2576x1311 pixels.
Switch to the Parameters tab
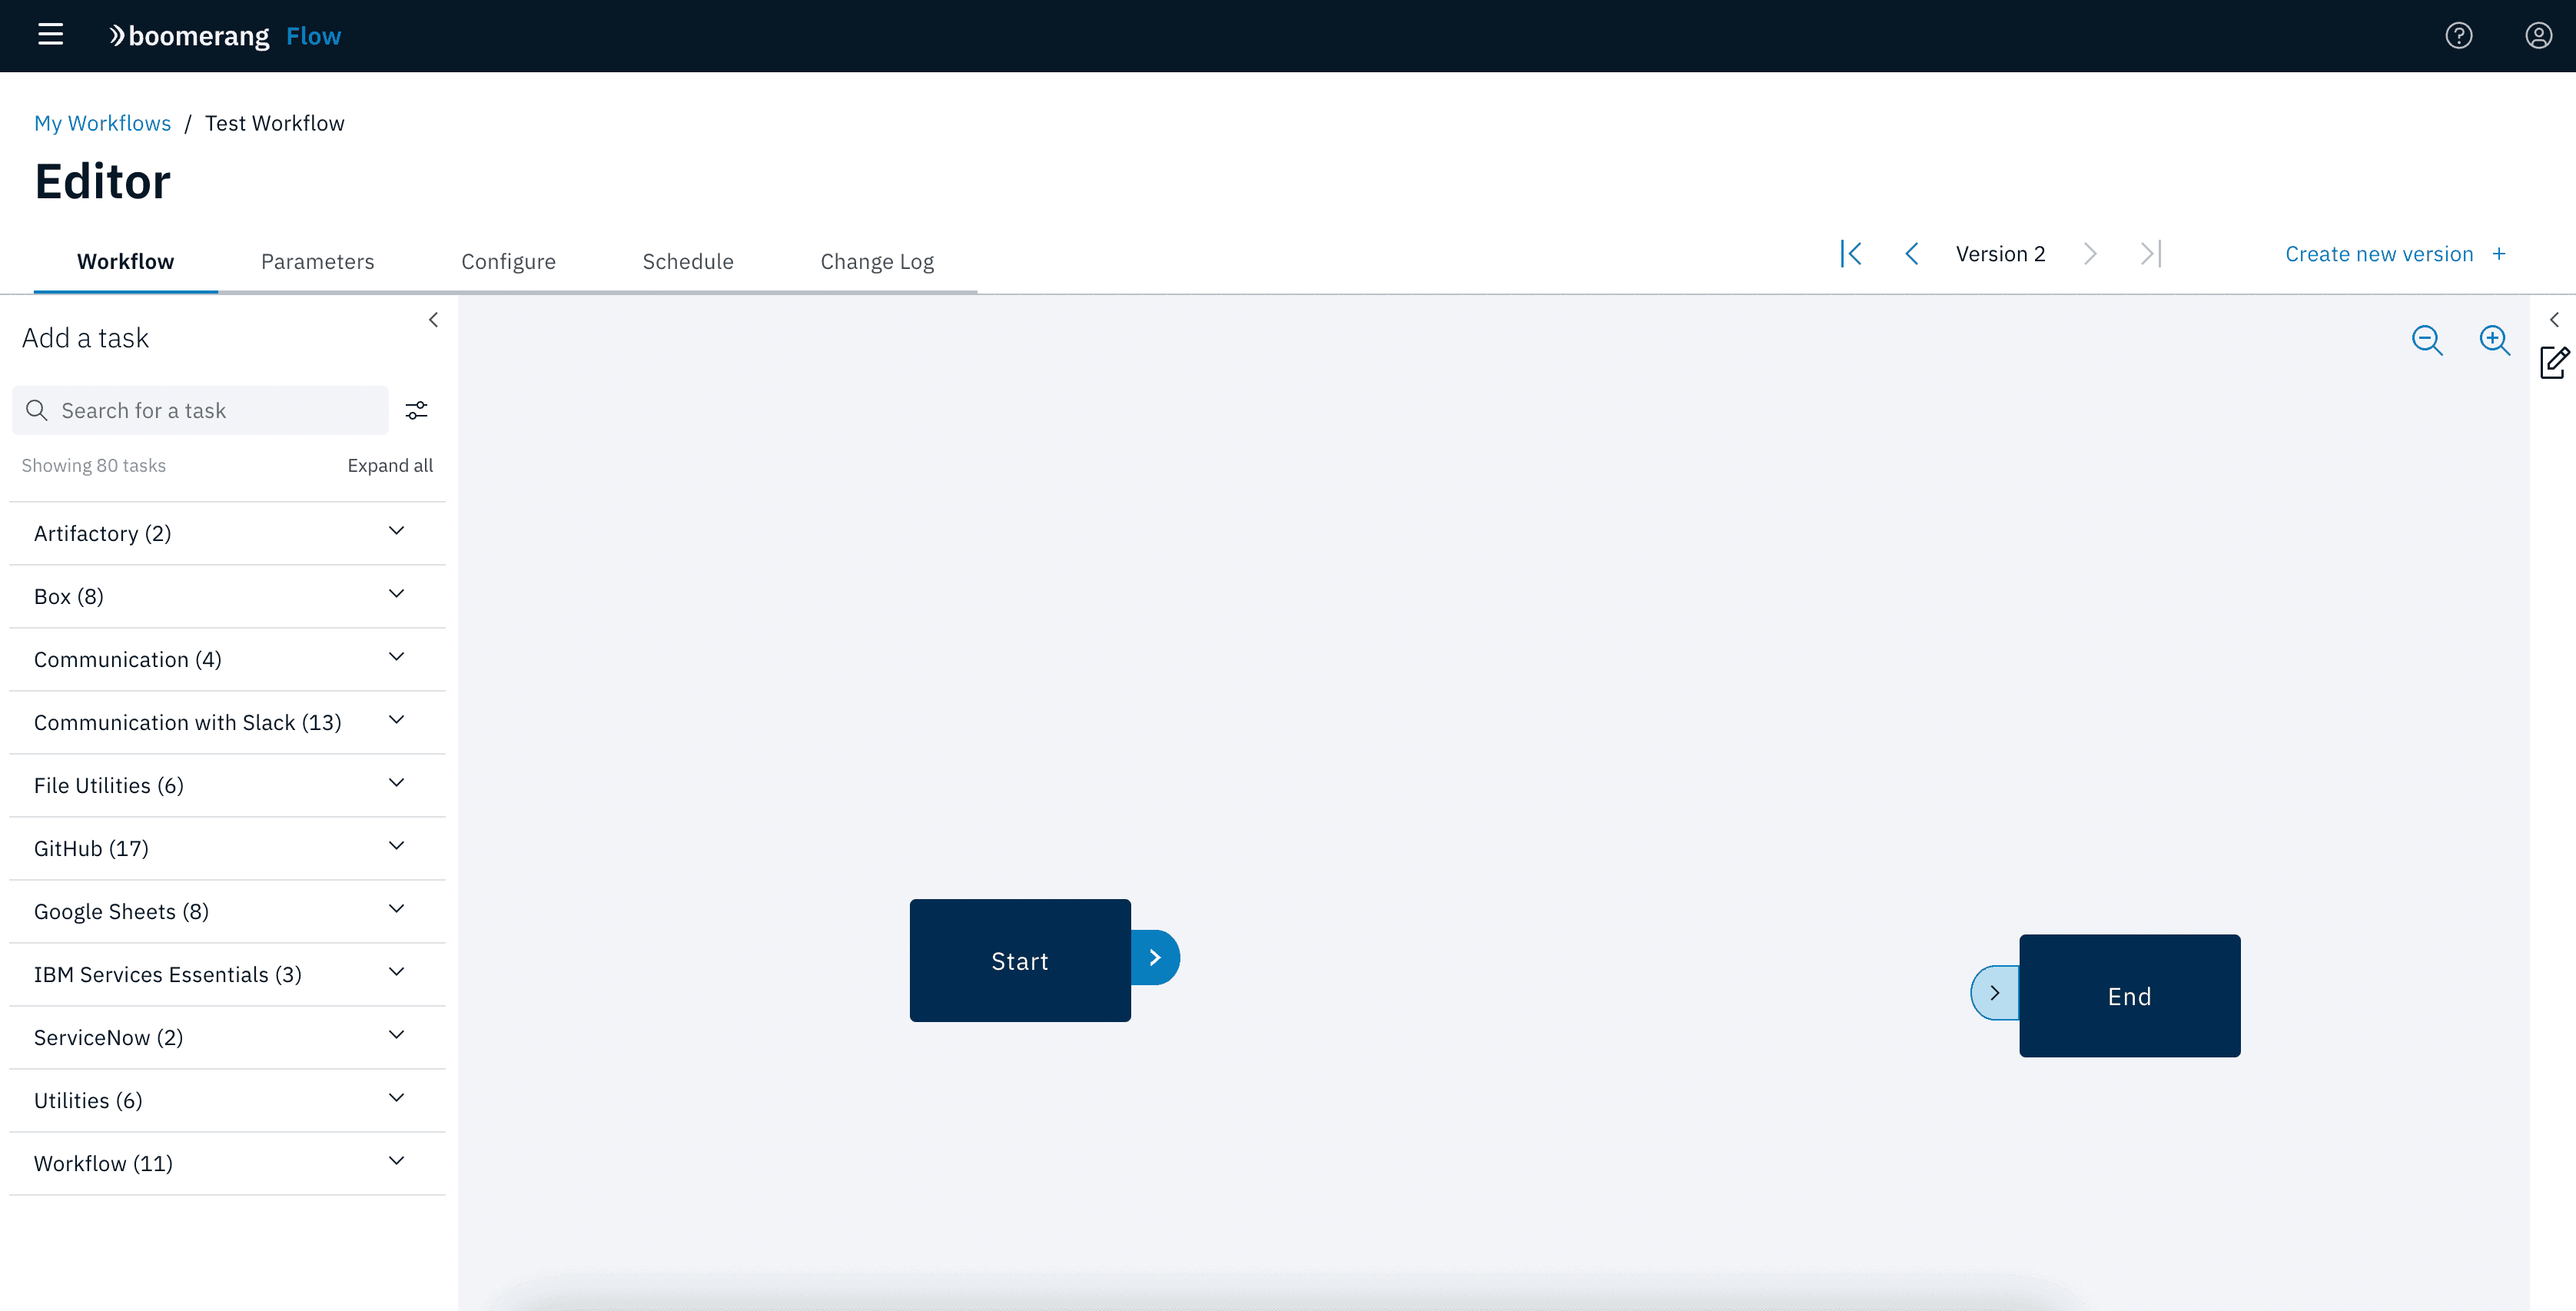318,261
